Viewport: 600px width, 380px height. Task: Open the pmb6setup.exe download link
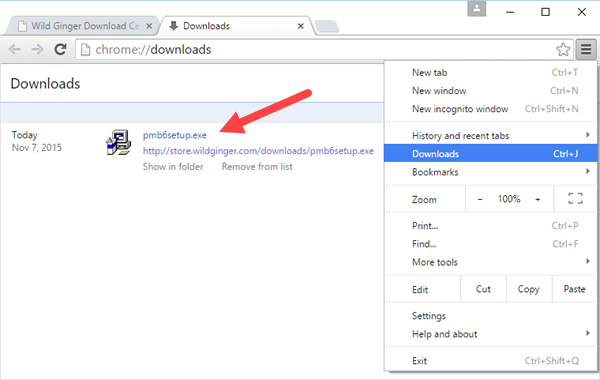tap(174, 135)
